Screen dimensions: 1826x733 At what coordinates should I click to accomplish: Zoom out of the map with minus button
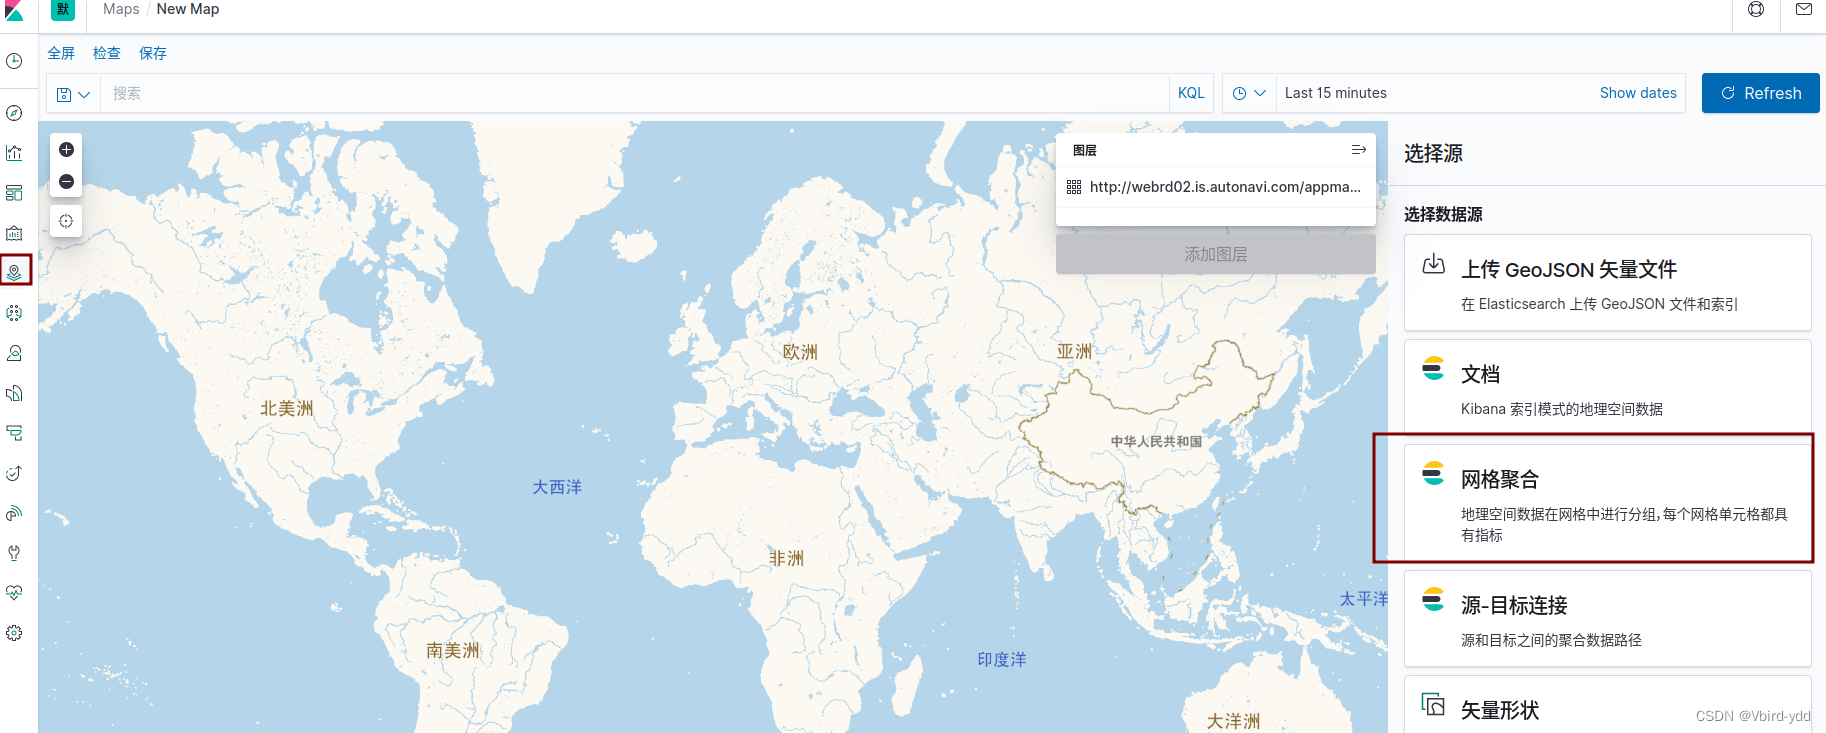pos(66,181)
